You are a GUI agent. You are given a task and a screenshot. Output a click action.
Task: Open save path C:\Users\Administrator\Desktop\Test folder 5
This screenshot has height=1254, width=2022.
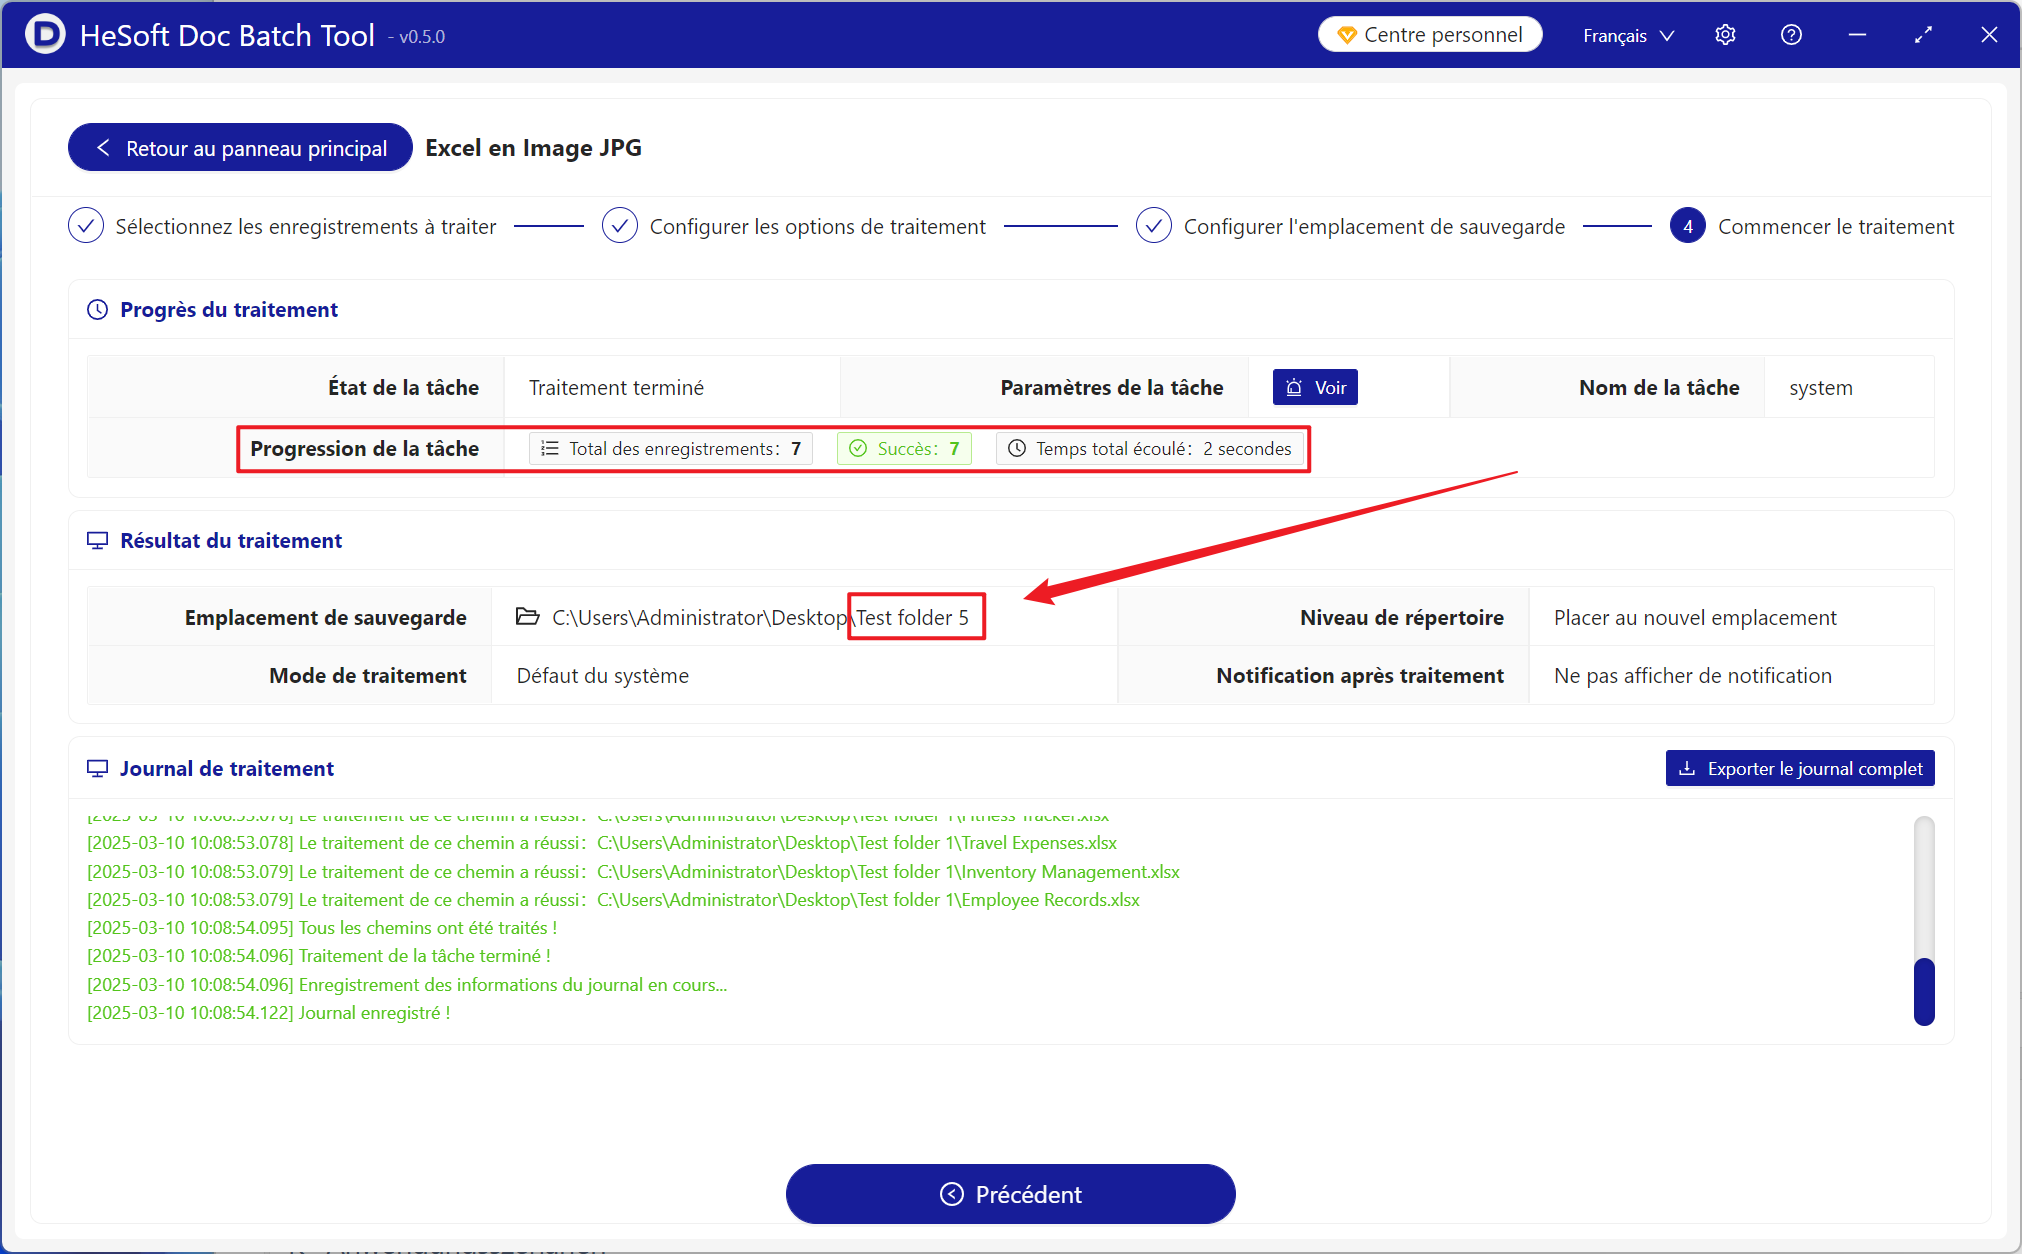[x=760, y=618]
